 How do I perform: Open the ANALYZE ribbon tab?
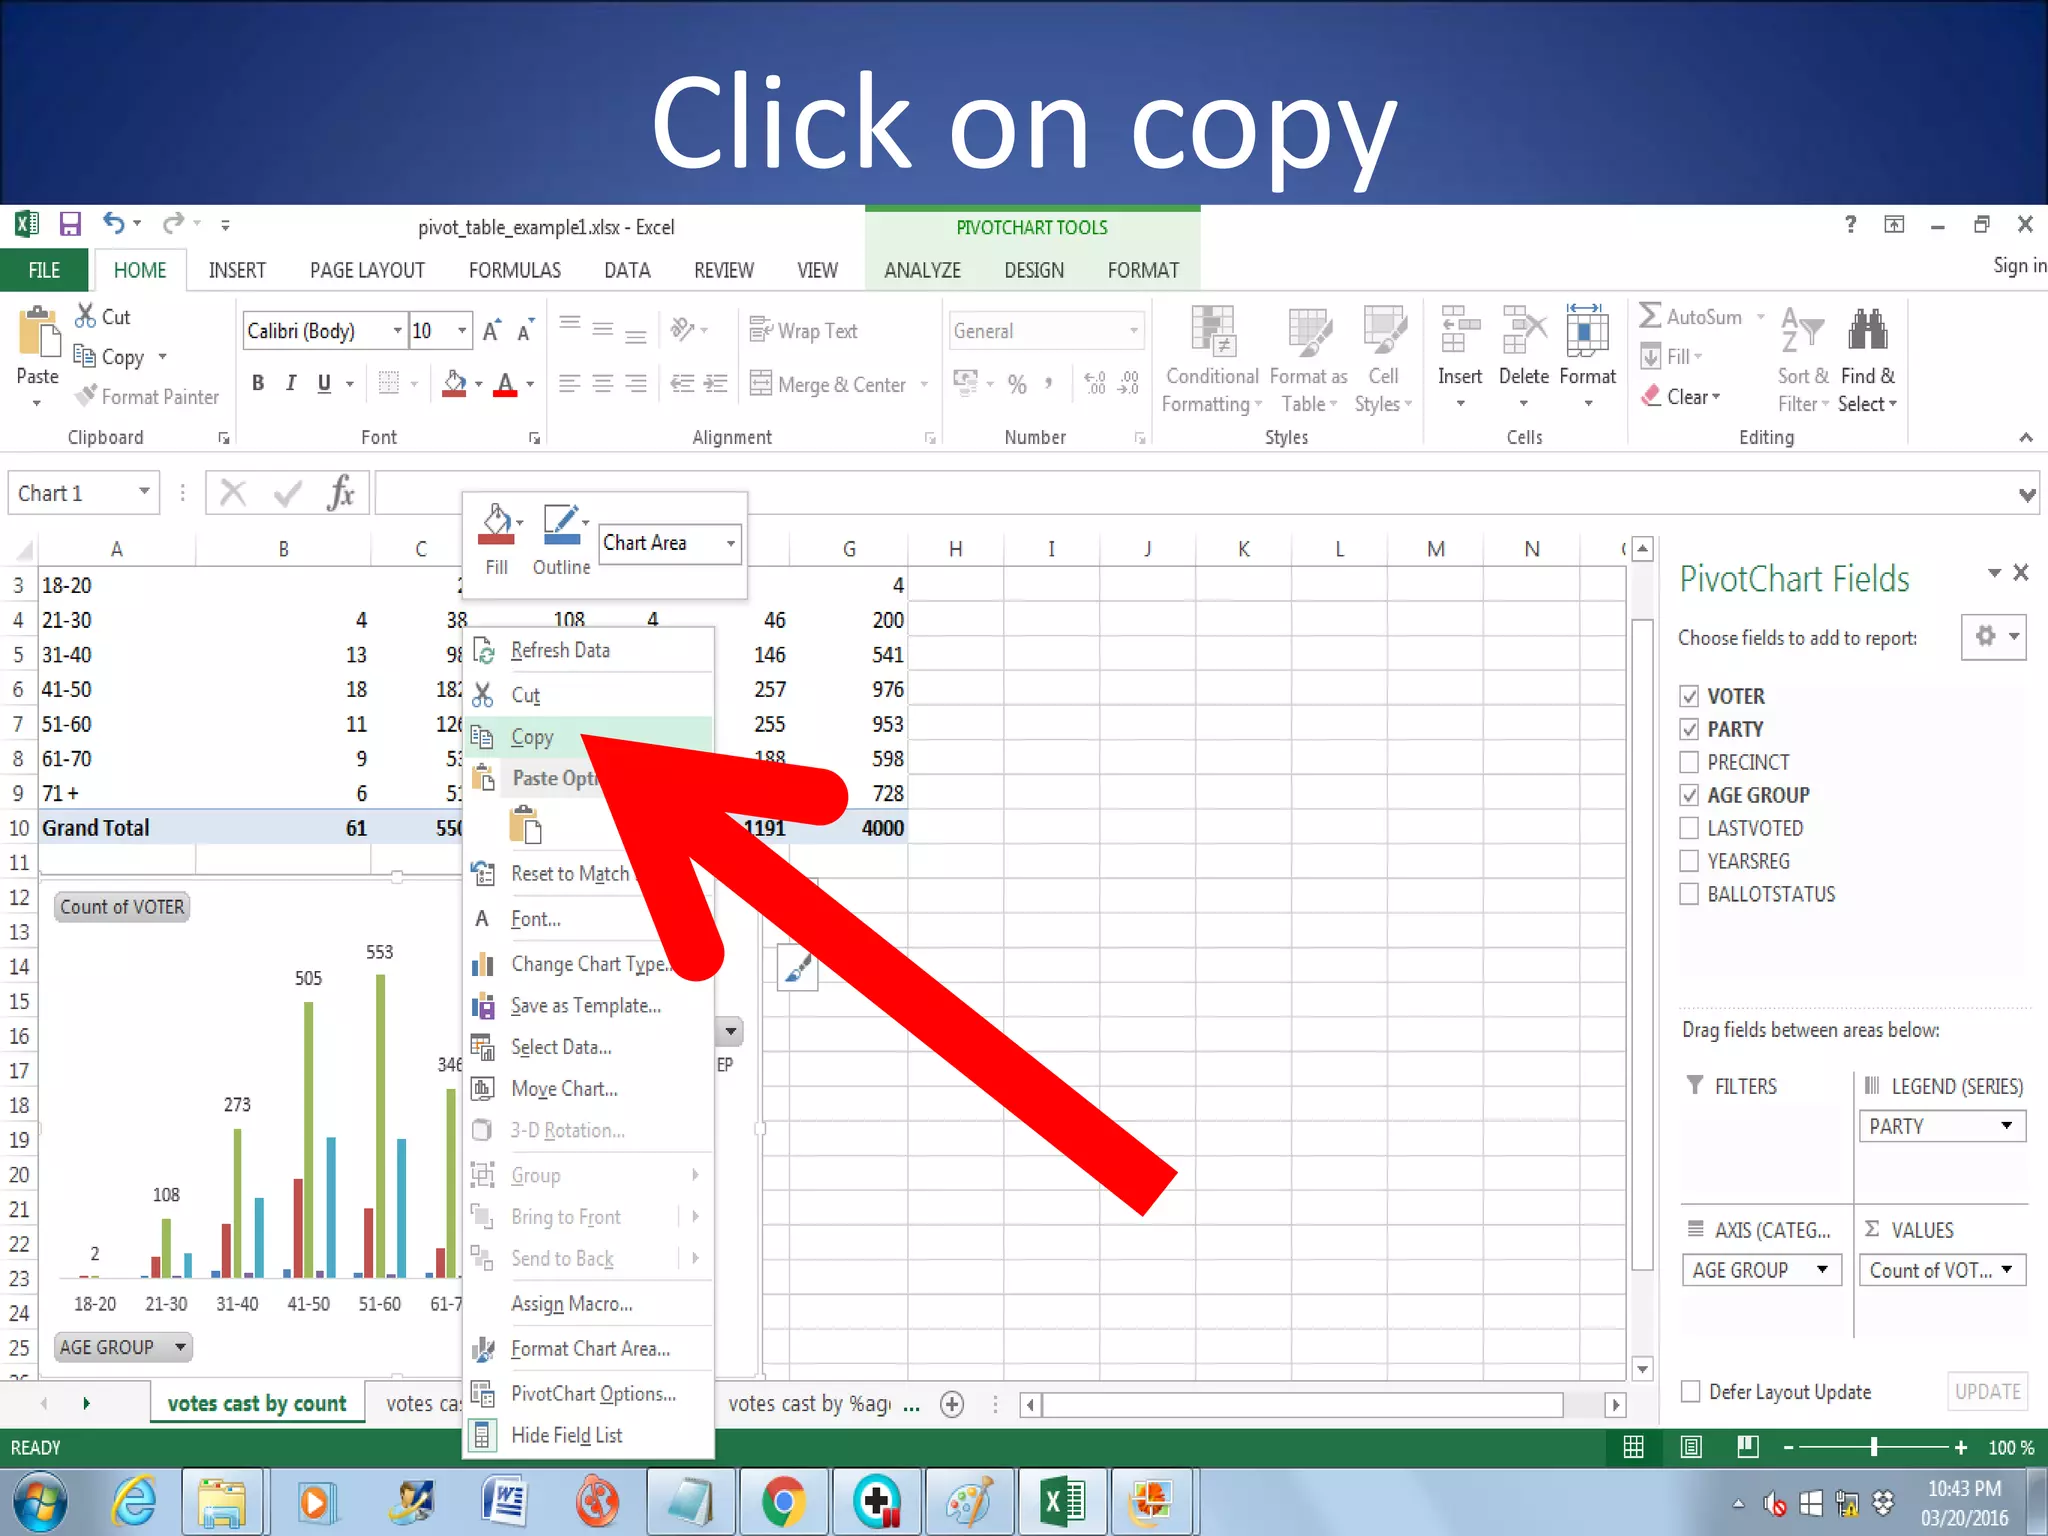point(922,270)
